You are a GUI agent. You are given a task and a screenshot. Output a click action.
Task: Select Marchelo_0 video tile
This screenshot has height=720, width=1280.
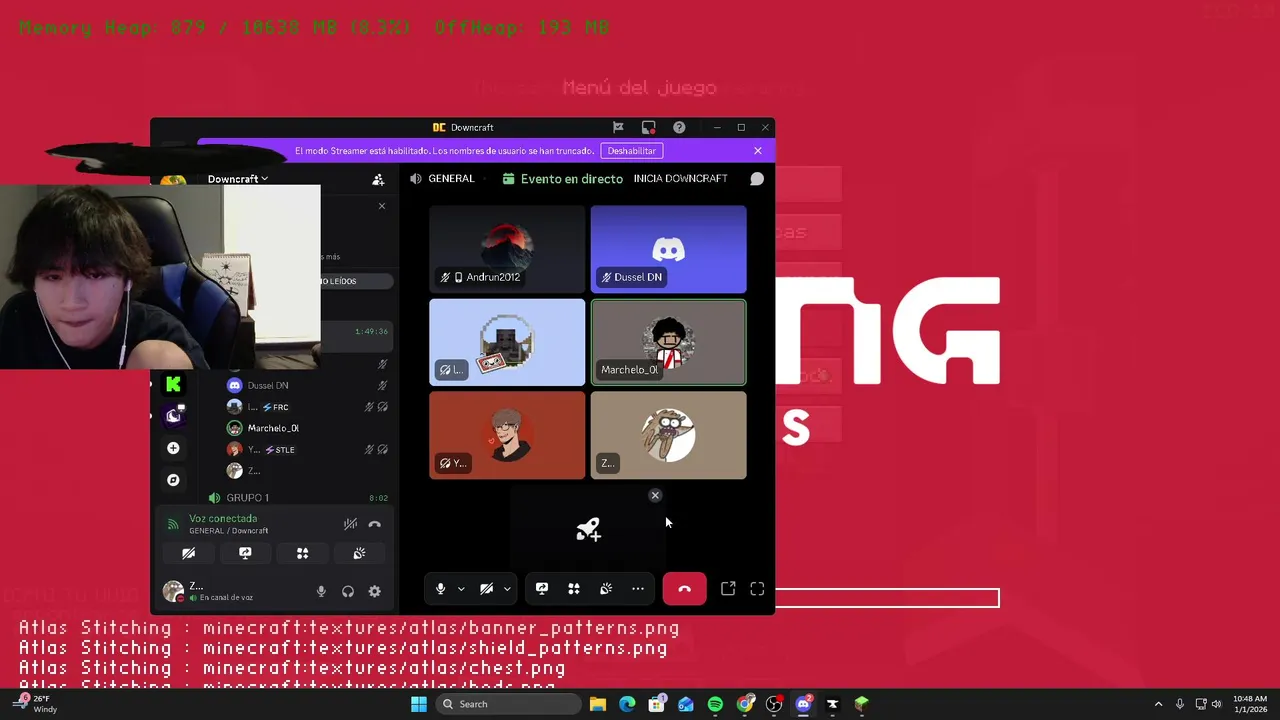click(x=668, y=342)
